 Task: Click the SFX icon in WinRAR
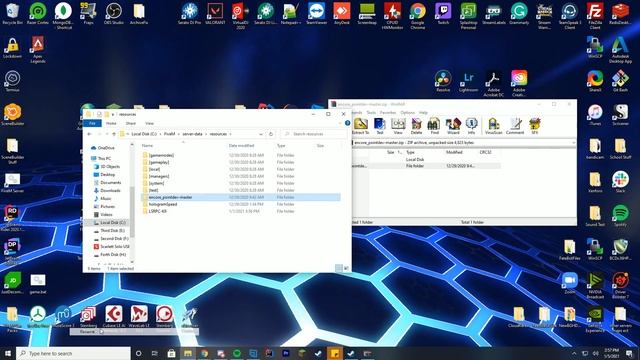[x=535, y=126]
